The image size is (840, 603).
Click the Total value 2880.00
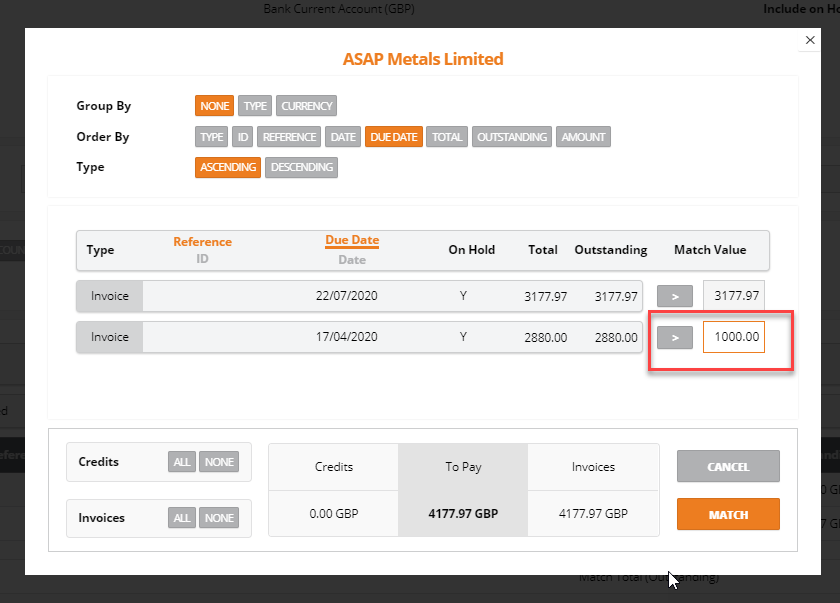tap(545, 338)
